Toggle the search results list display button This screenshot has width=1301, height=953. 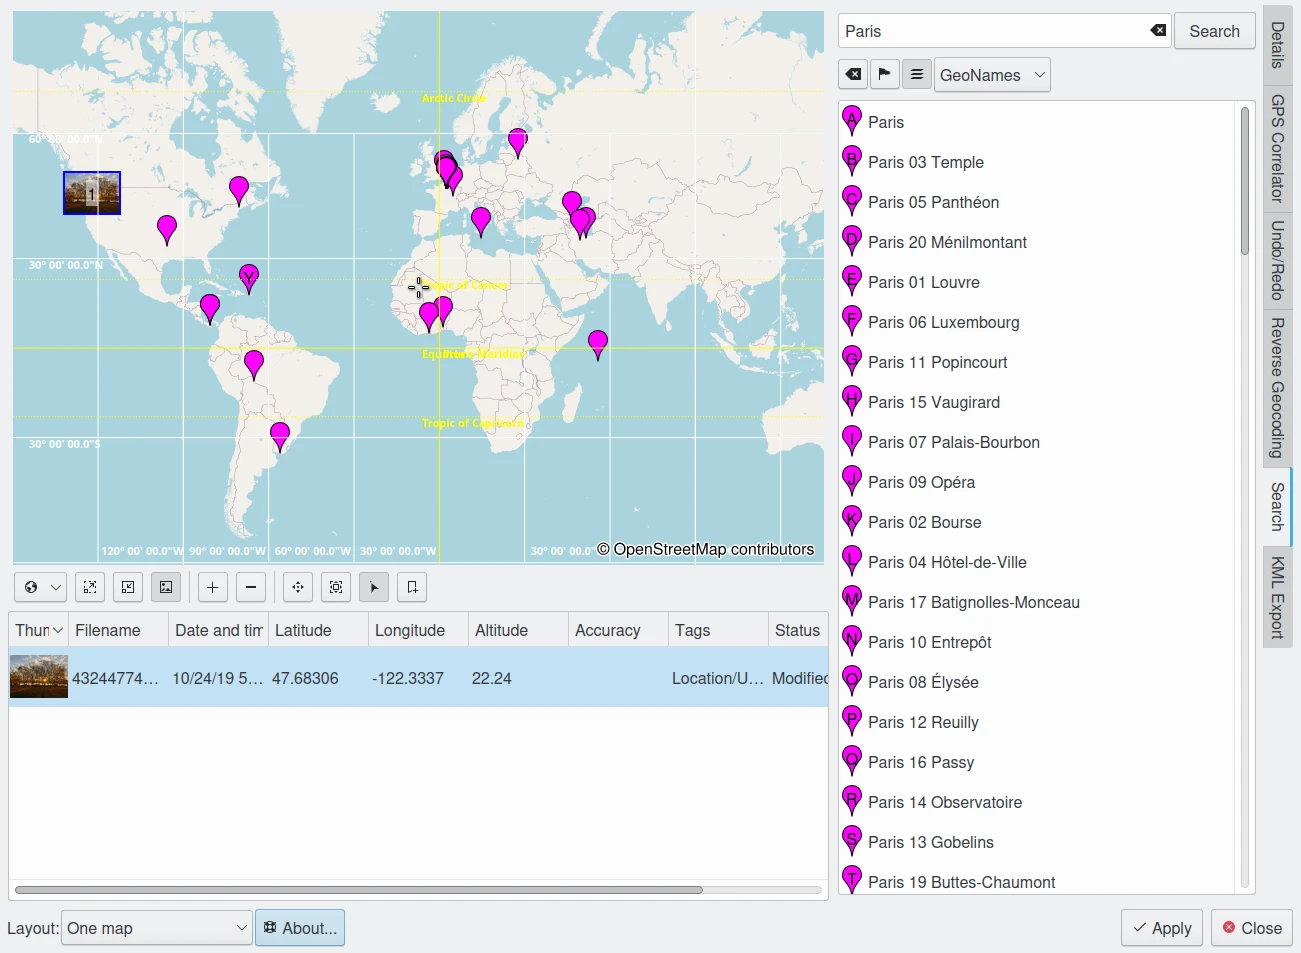coord(917,75)
